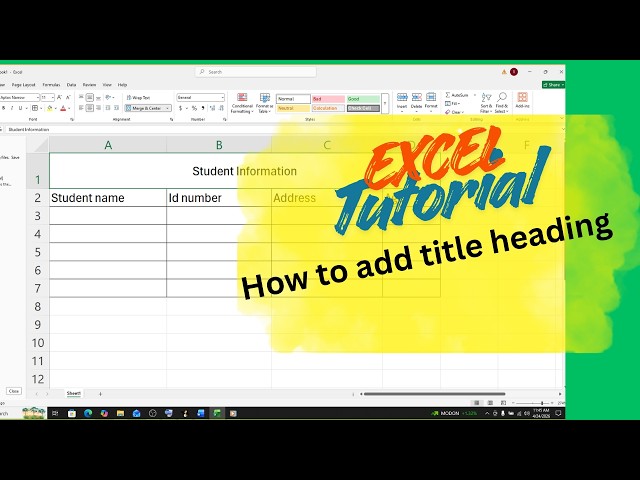
Task: Apply Comma Style icon
Action: tap(203, 108)
